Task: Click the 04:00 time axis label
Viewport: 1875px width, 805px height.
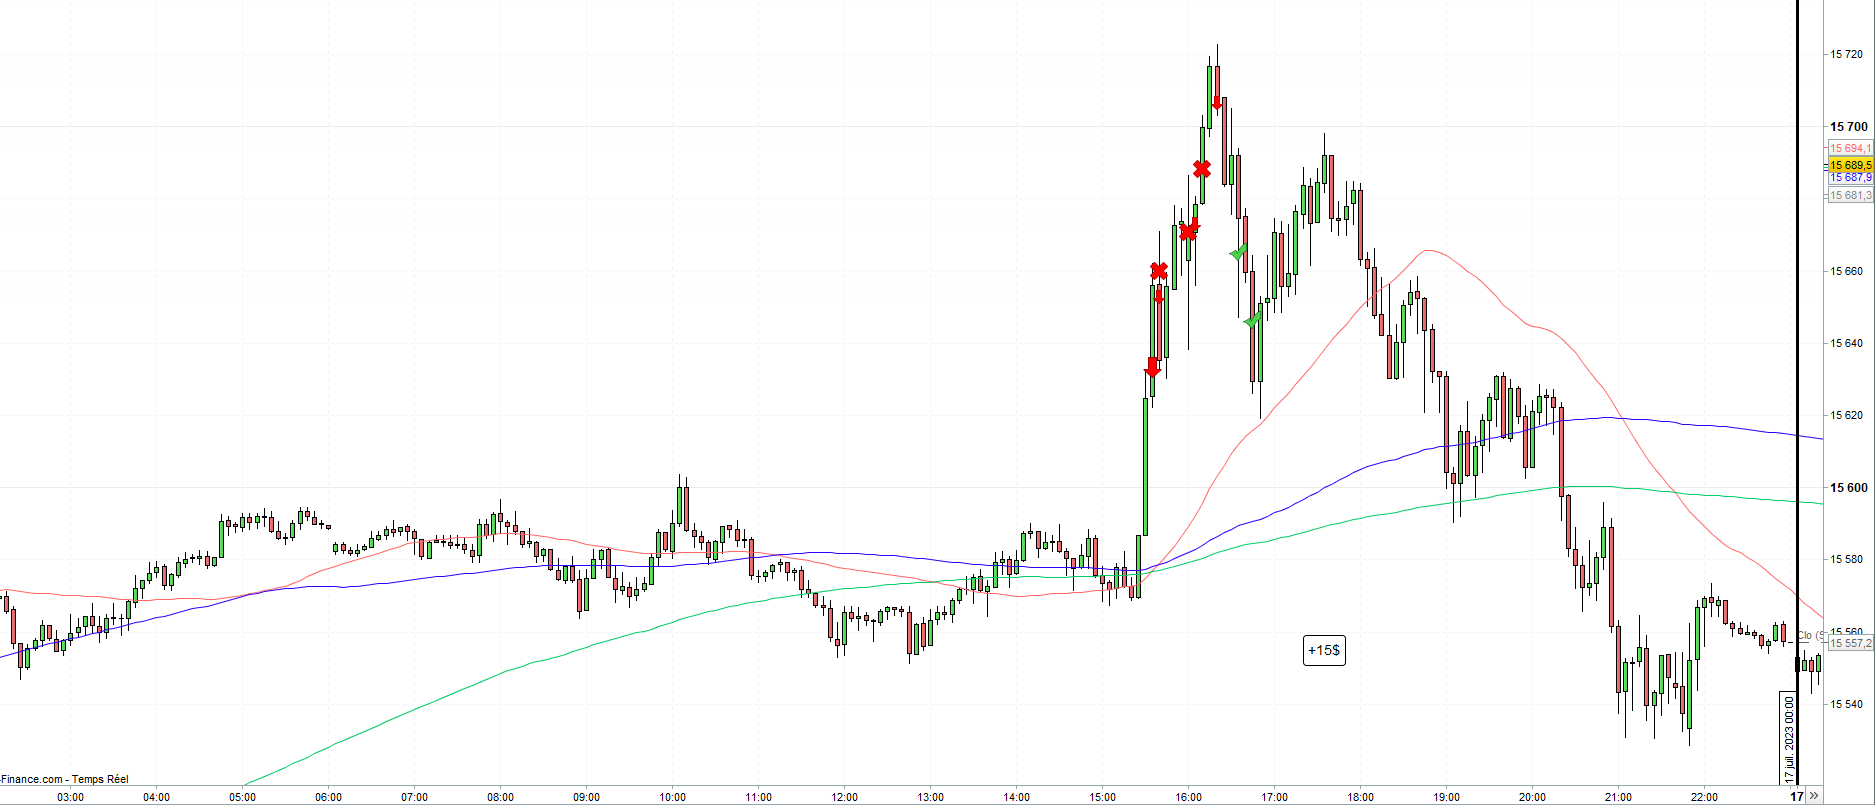Action: 156,797
